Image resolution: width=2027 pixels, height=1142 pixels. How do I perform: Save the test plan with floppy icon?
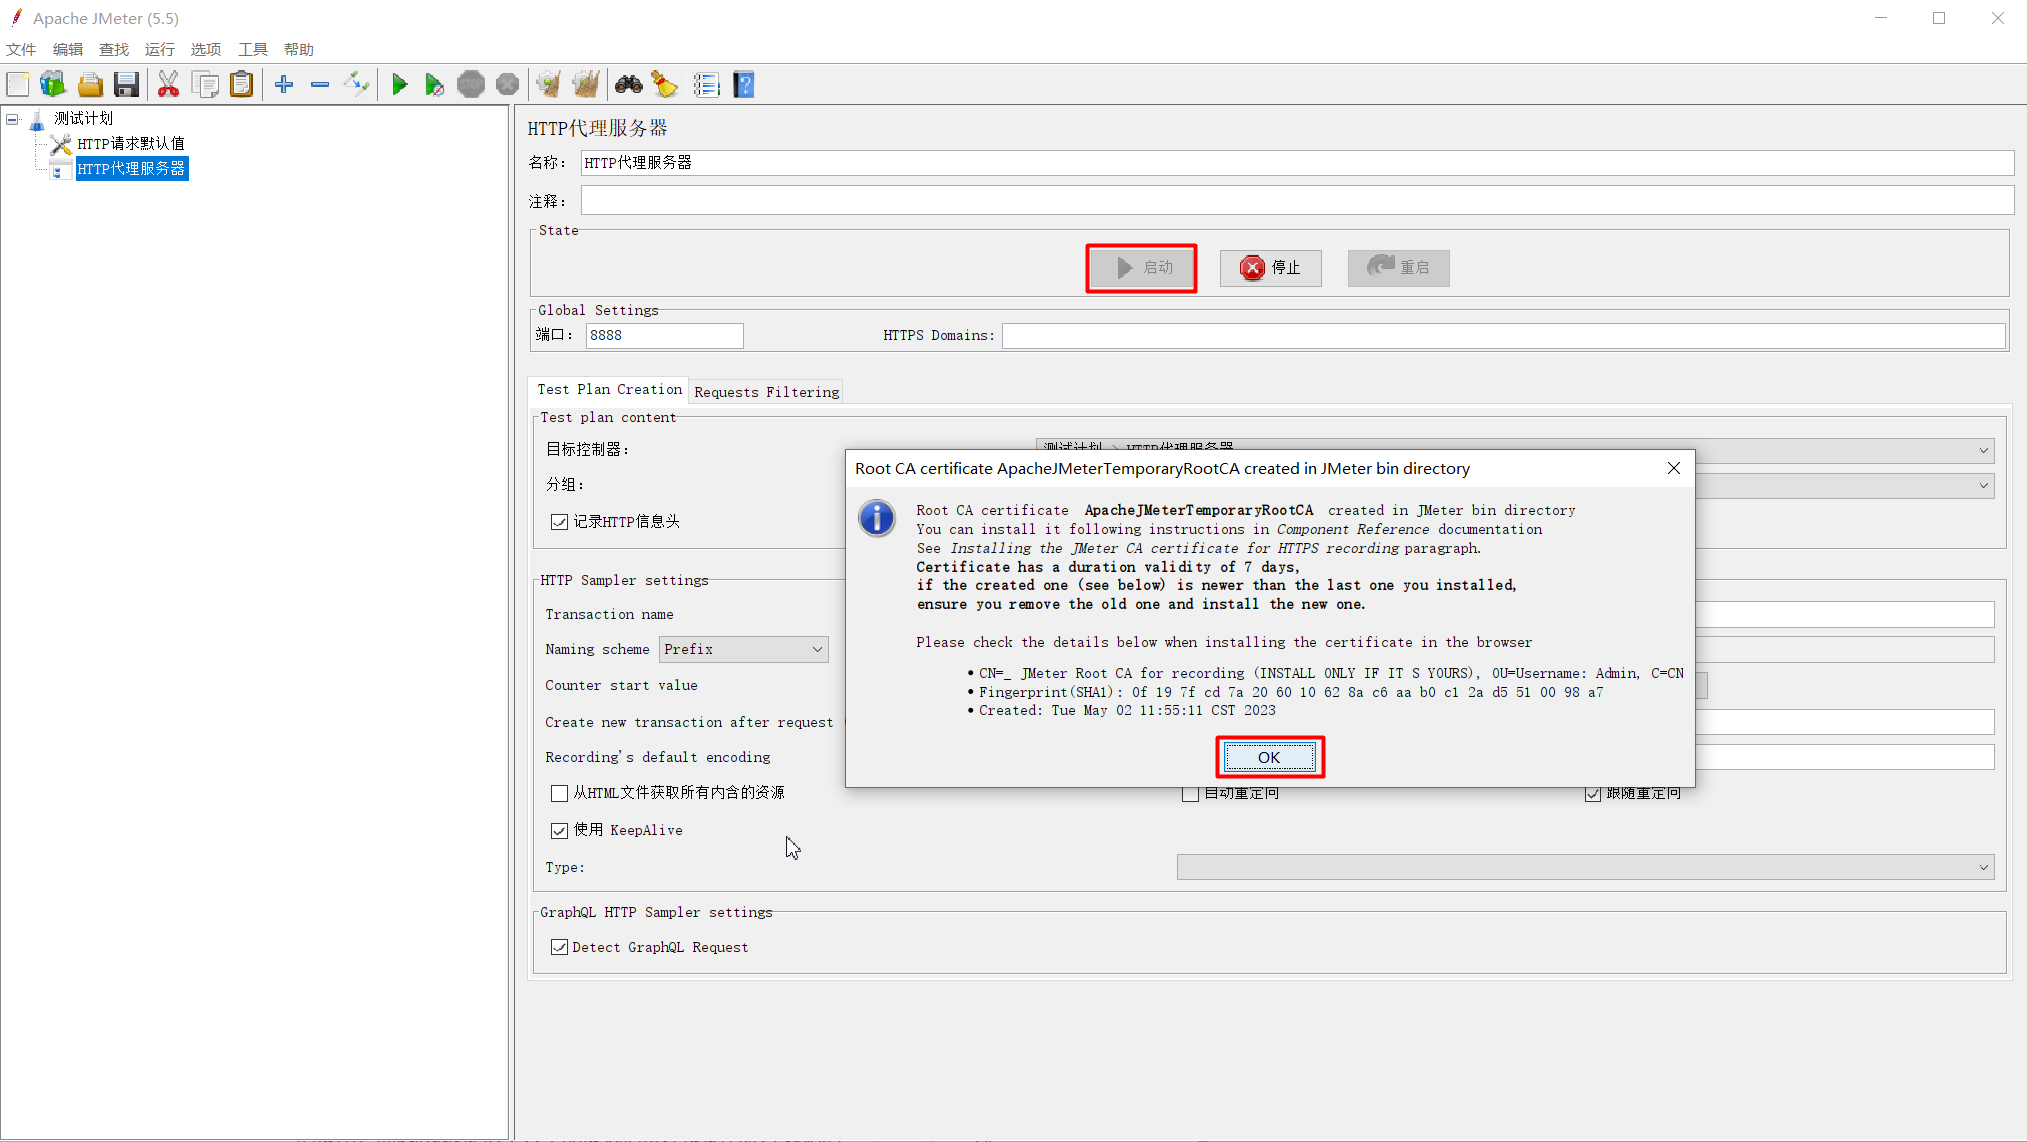coord(127,85)
